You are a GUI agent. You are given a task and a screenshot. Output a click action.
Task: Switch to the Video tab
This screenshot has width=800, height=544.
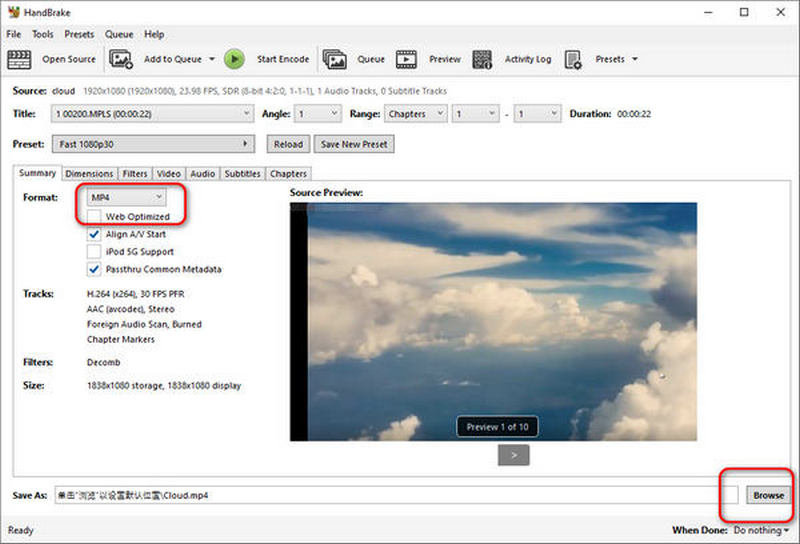coord(169,174)
